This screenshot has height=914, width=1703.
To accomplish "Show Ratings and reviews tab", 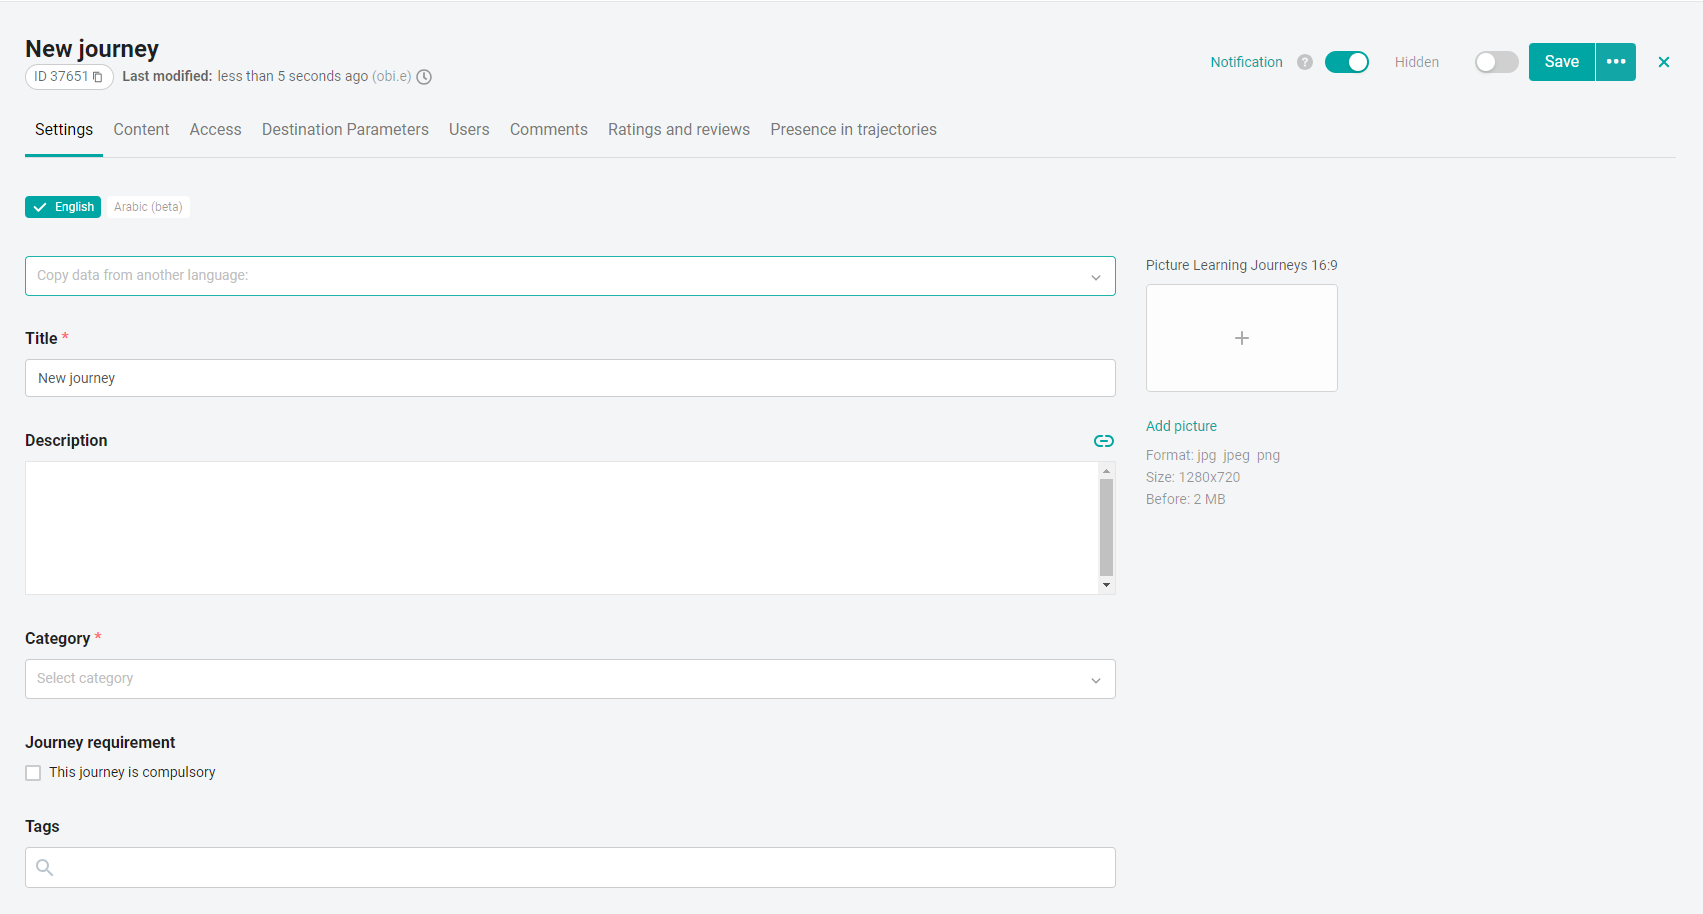I will tap(679, 130).
